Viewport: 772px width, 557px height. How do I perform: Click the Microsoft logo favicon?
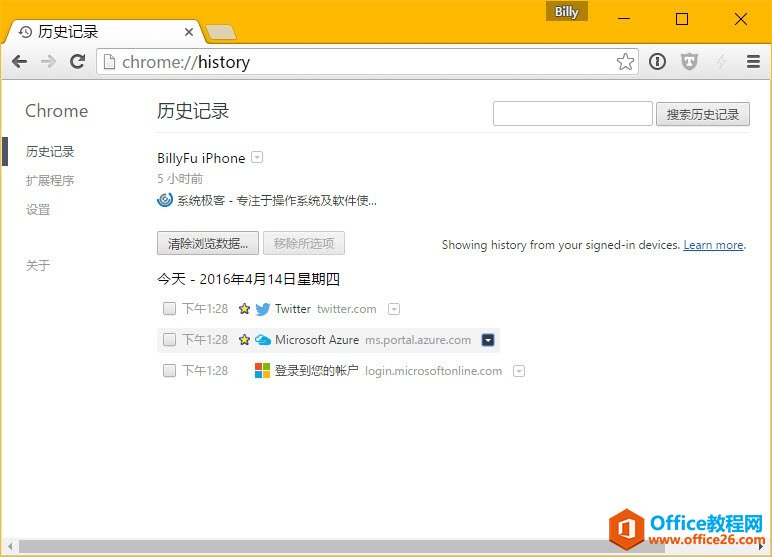(262, 370)
